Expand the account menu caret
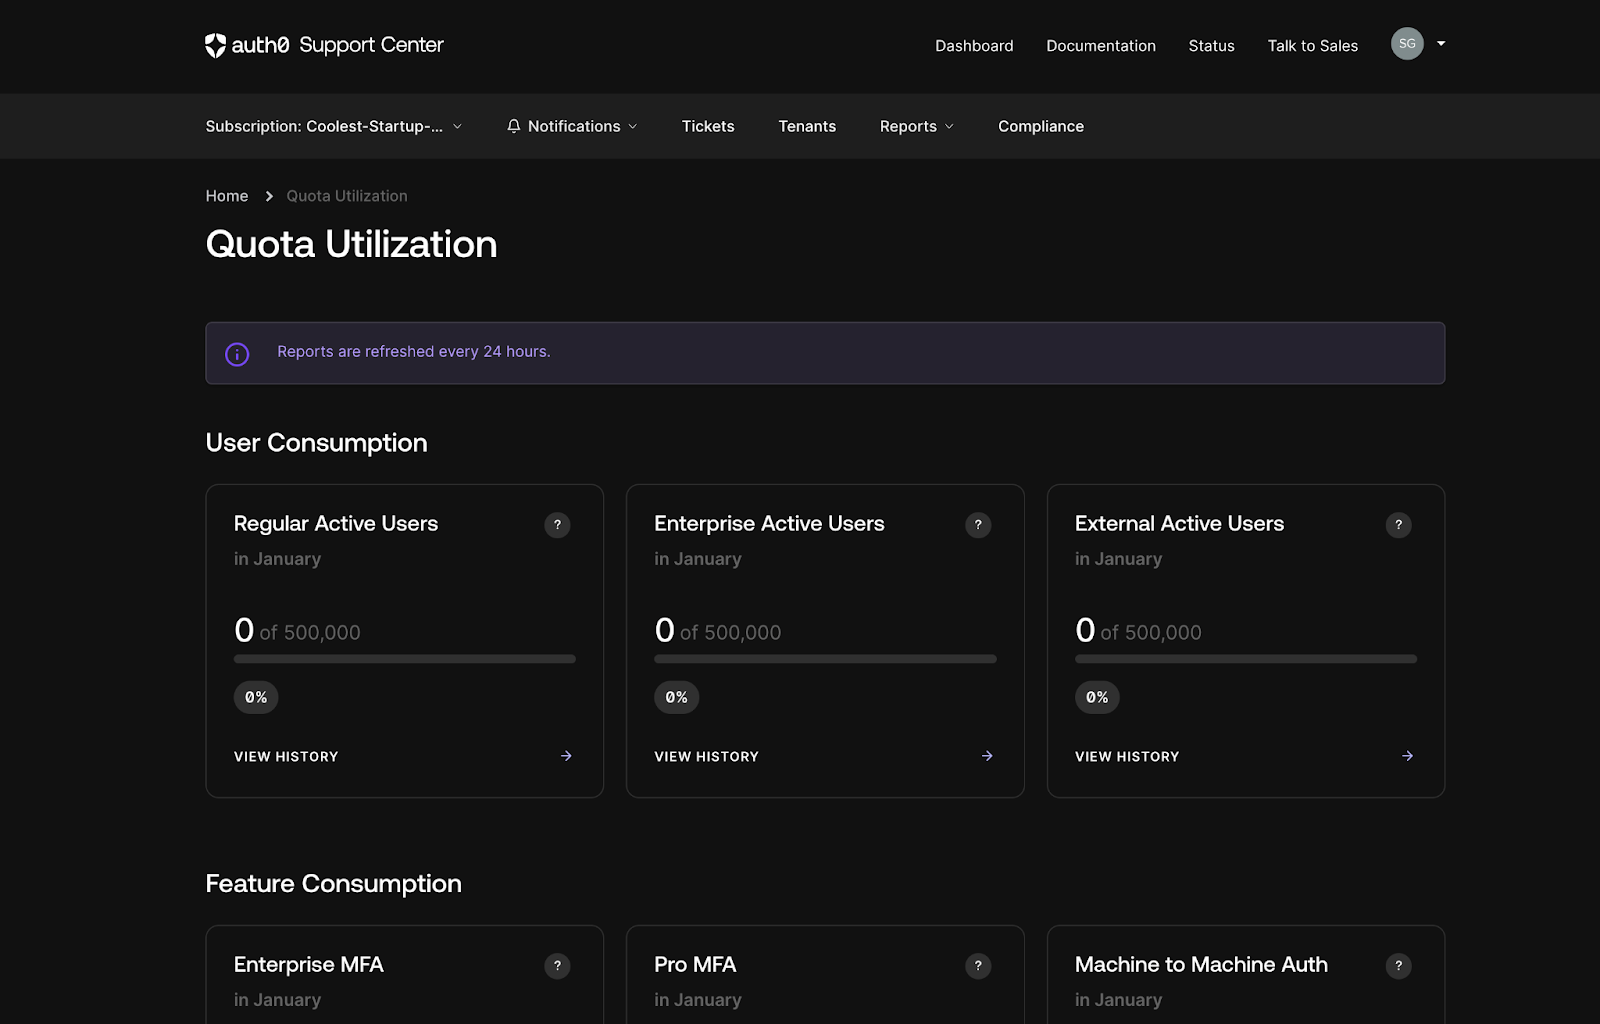This screenshot has width=1600, height=1024. tap(1441, 44)
